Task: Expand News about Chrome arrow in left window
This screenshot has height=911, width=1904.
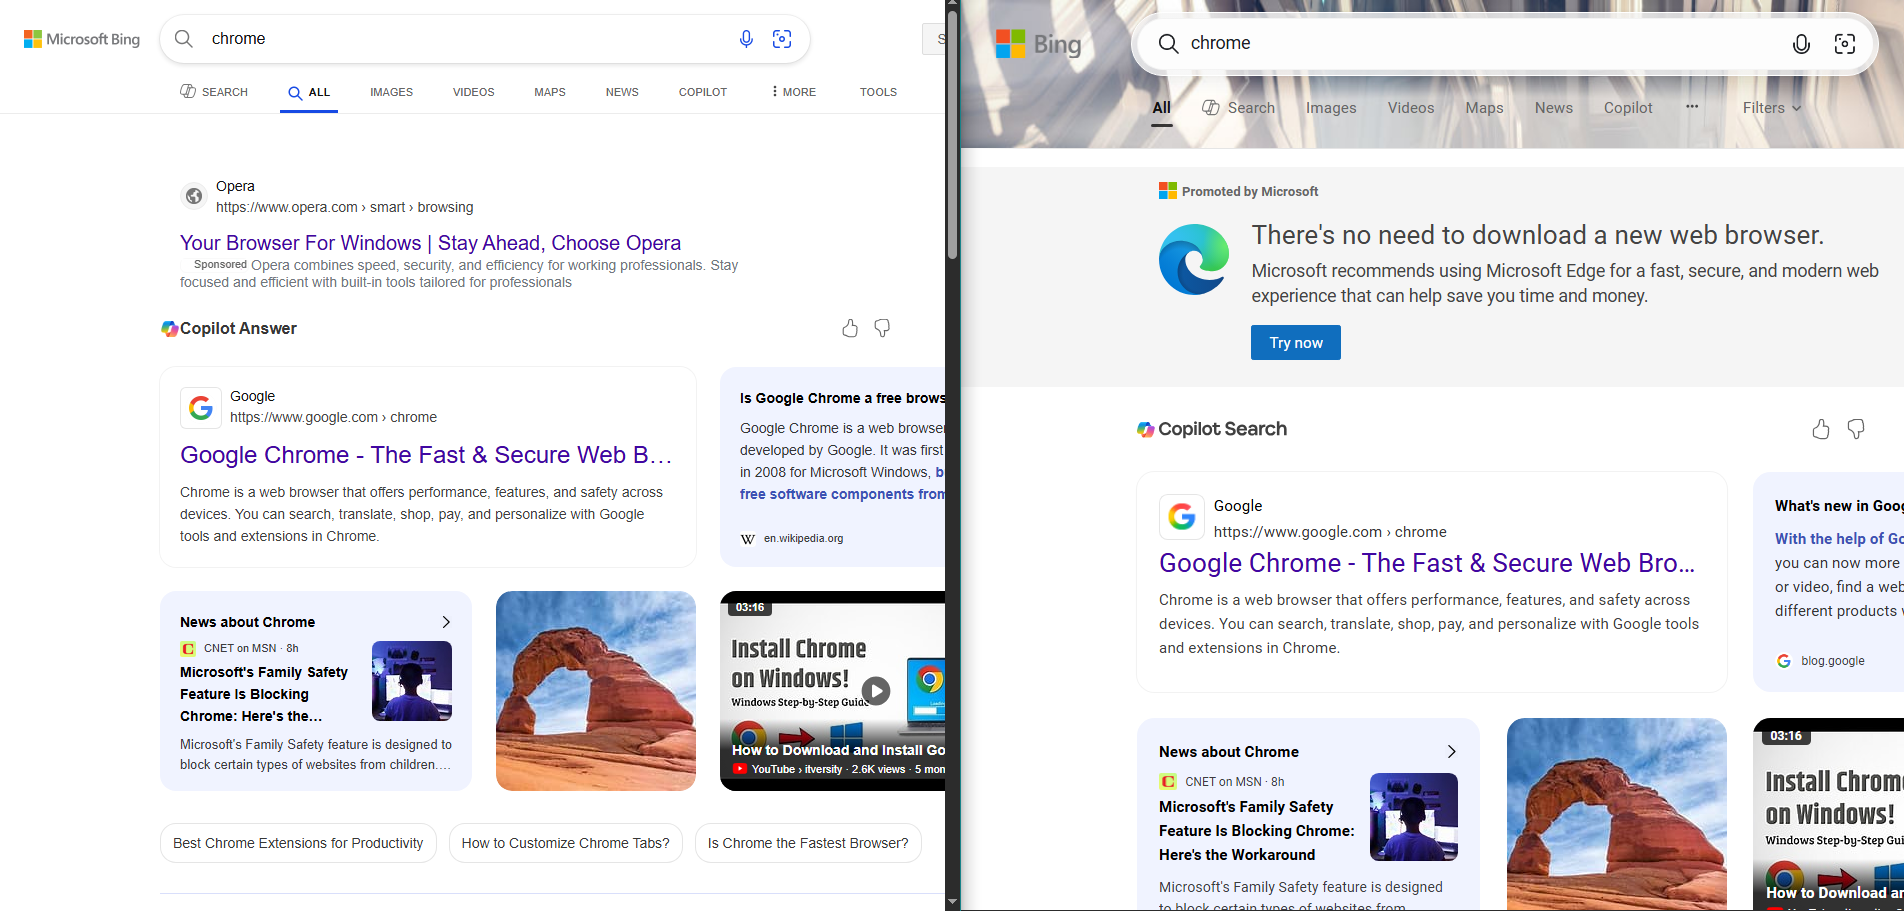Action: (446, 622)
